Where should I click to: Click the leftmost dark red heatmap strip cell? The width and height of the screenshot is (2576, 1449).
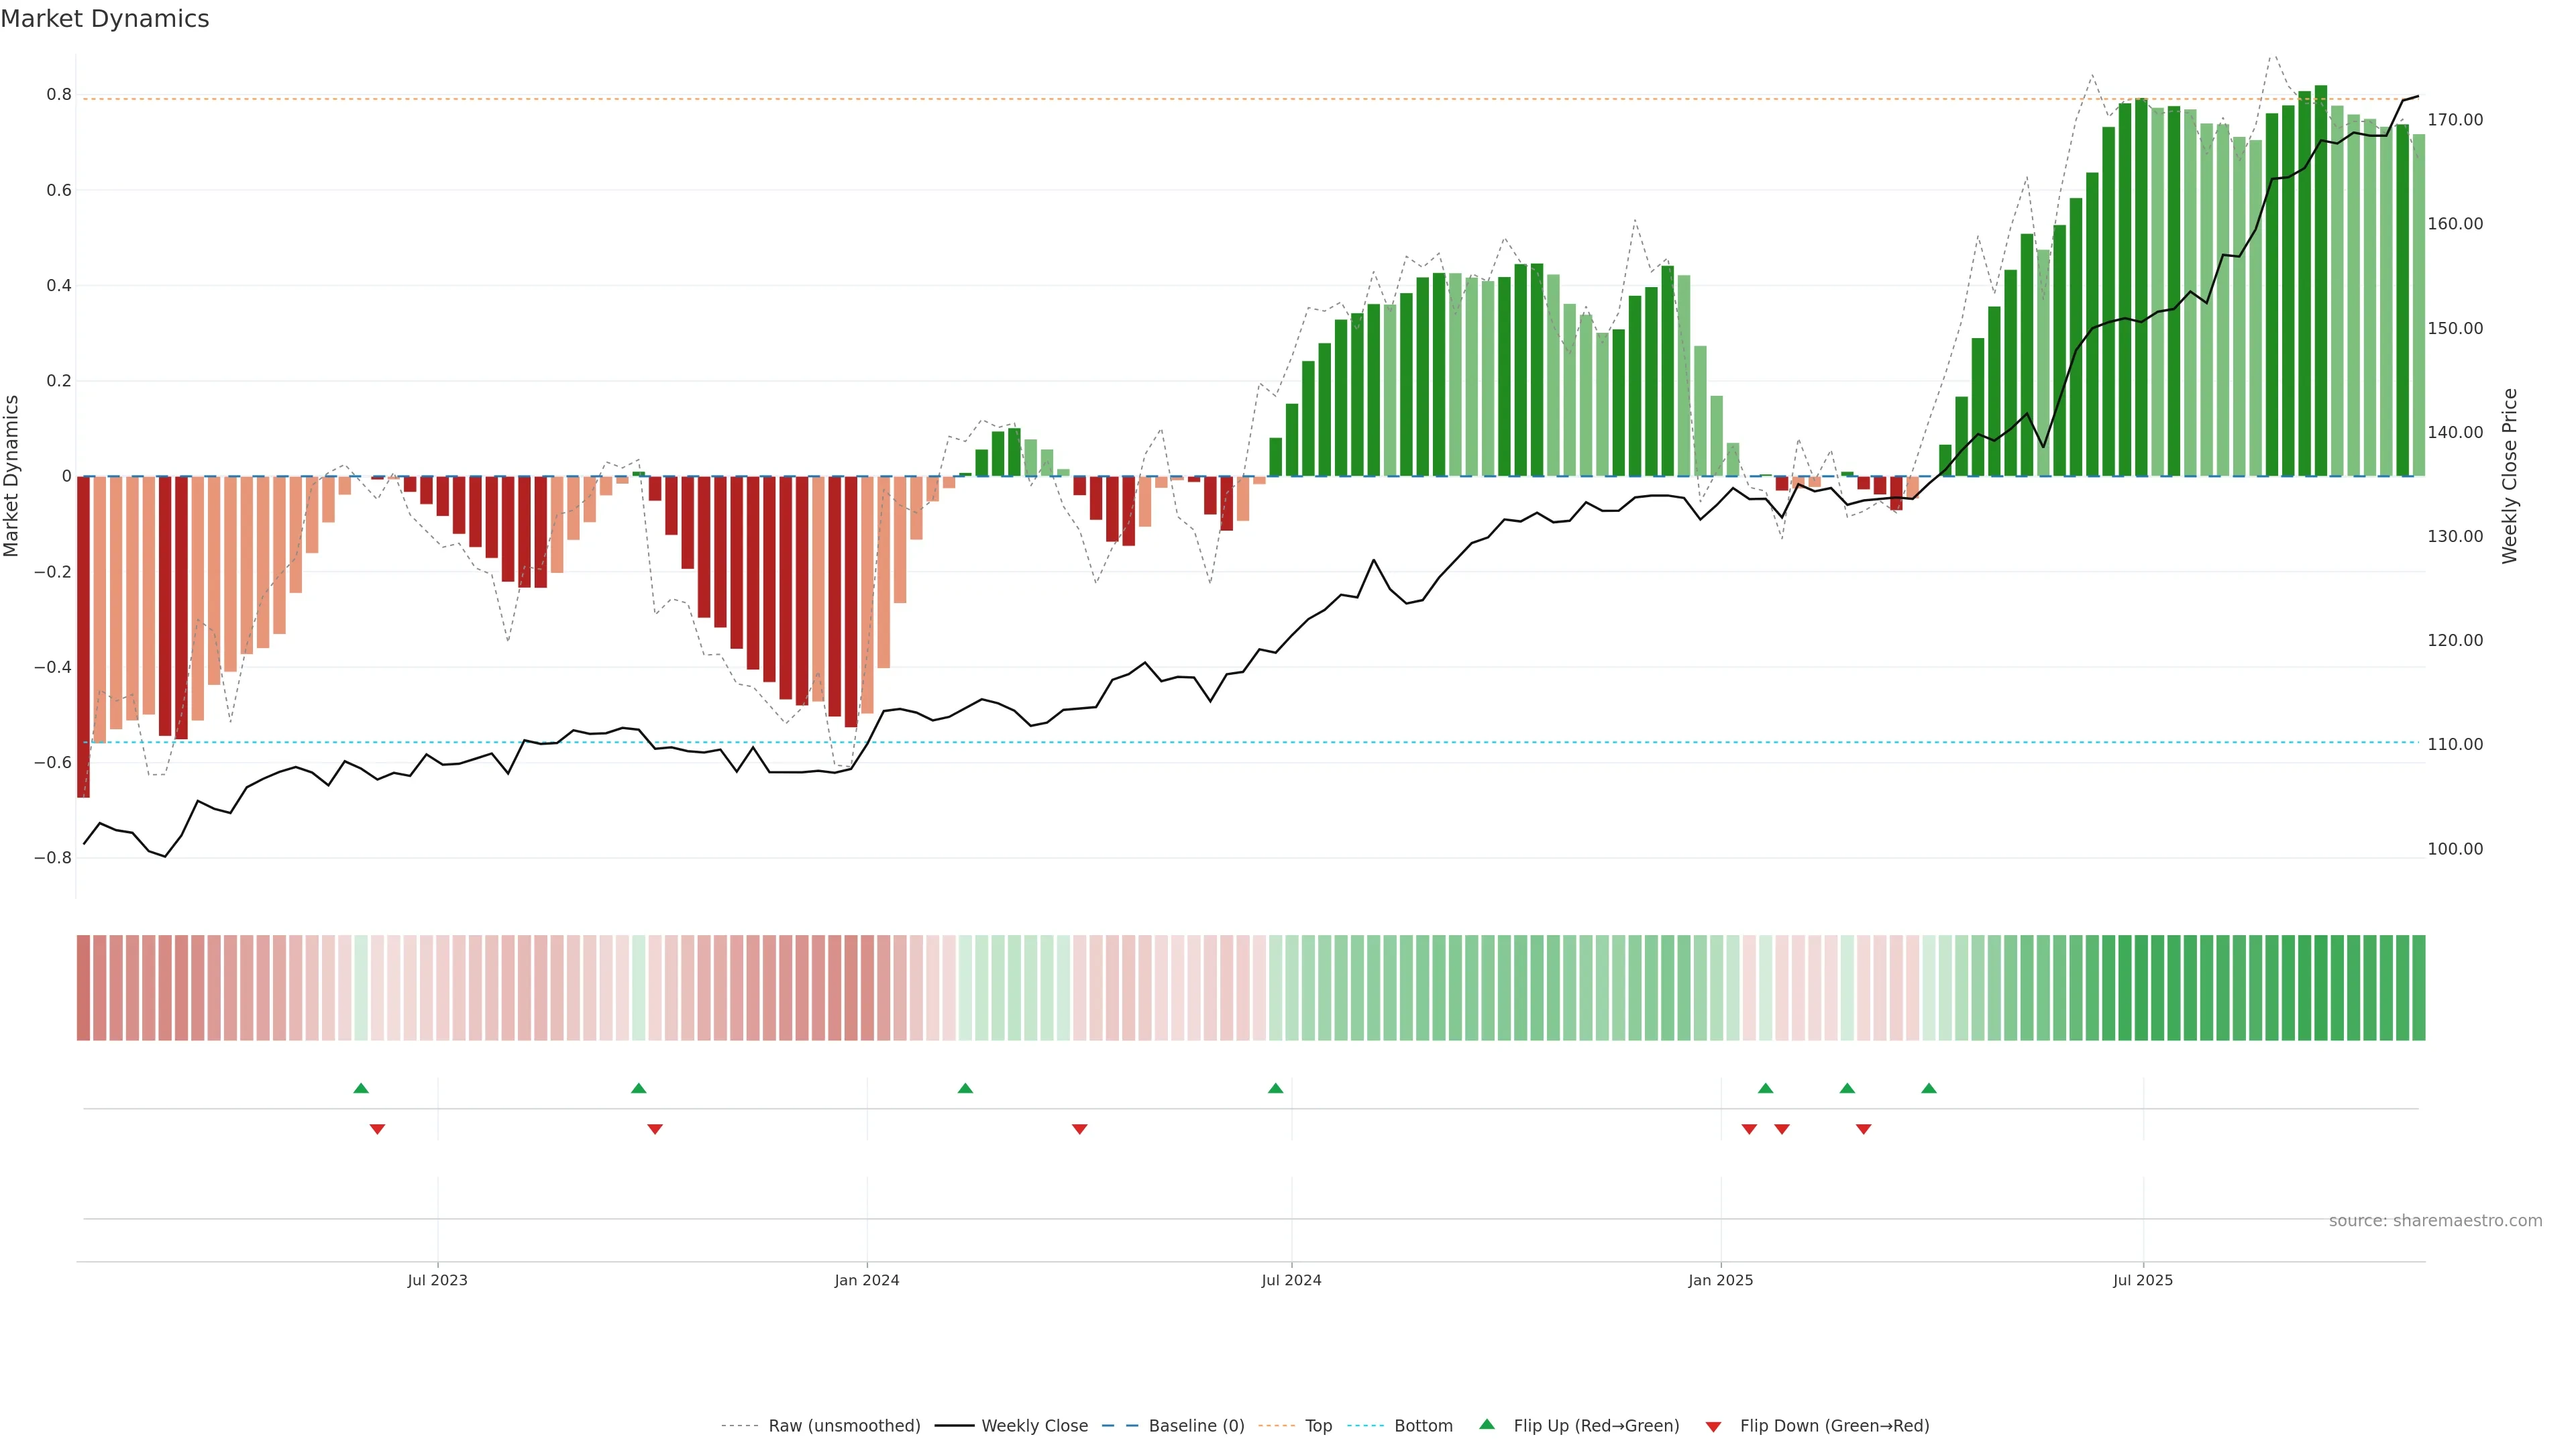pyautogui.click(x=83, y=987)
